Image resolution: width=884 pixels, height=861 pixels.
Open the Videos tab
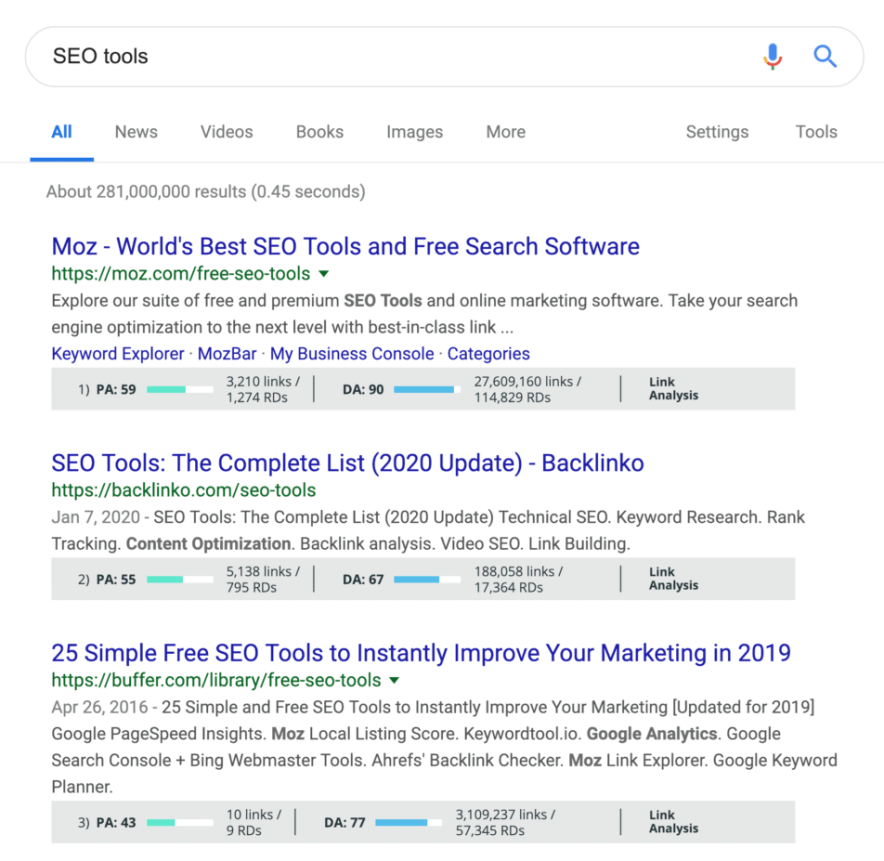(226, 132)
